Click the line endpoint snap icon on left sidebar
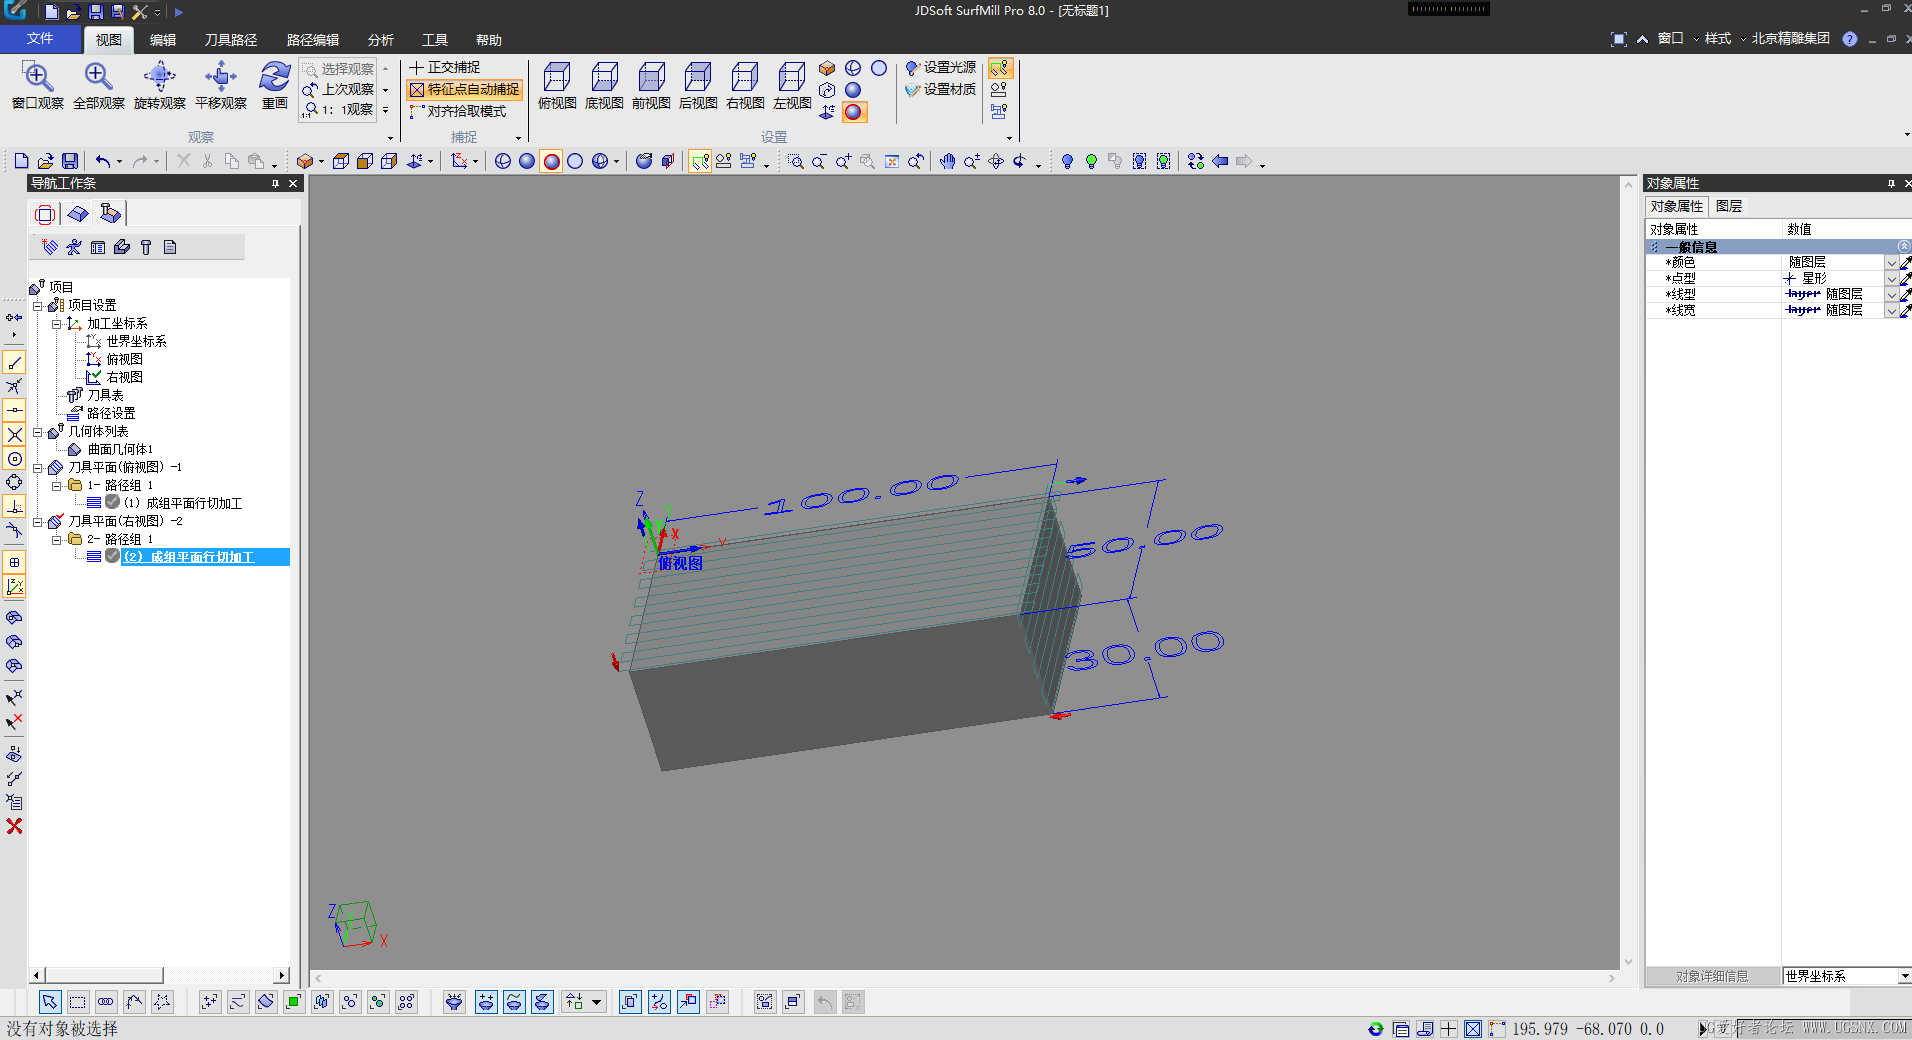 pos(14,362)
